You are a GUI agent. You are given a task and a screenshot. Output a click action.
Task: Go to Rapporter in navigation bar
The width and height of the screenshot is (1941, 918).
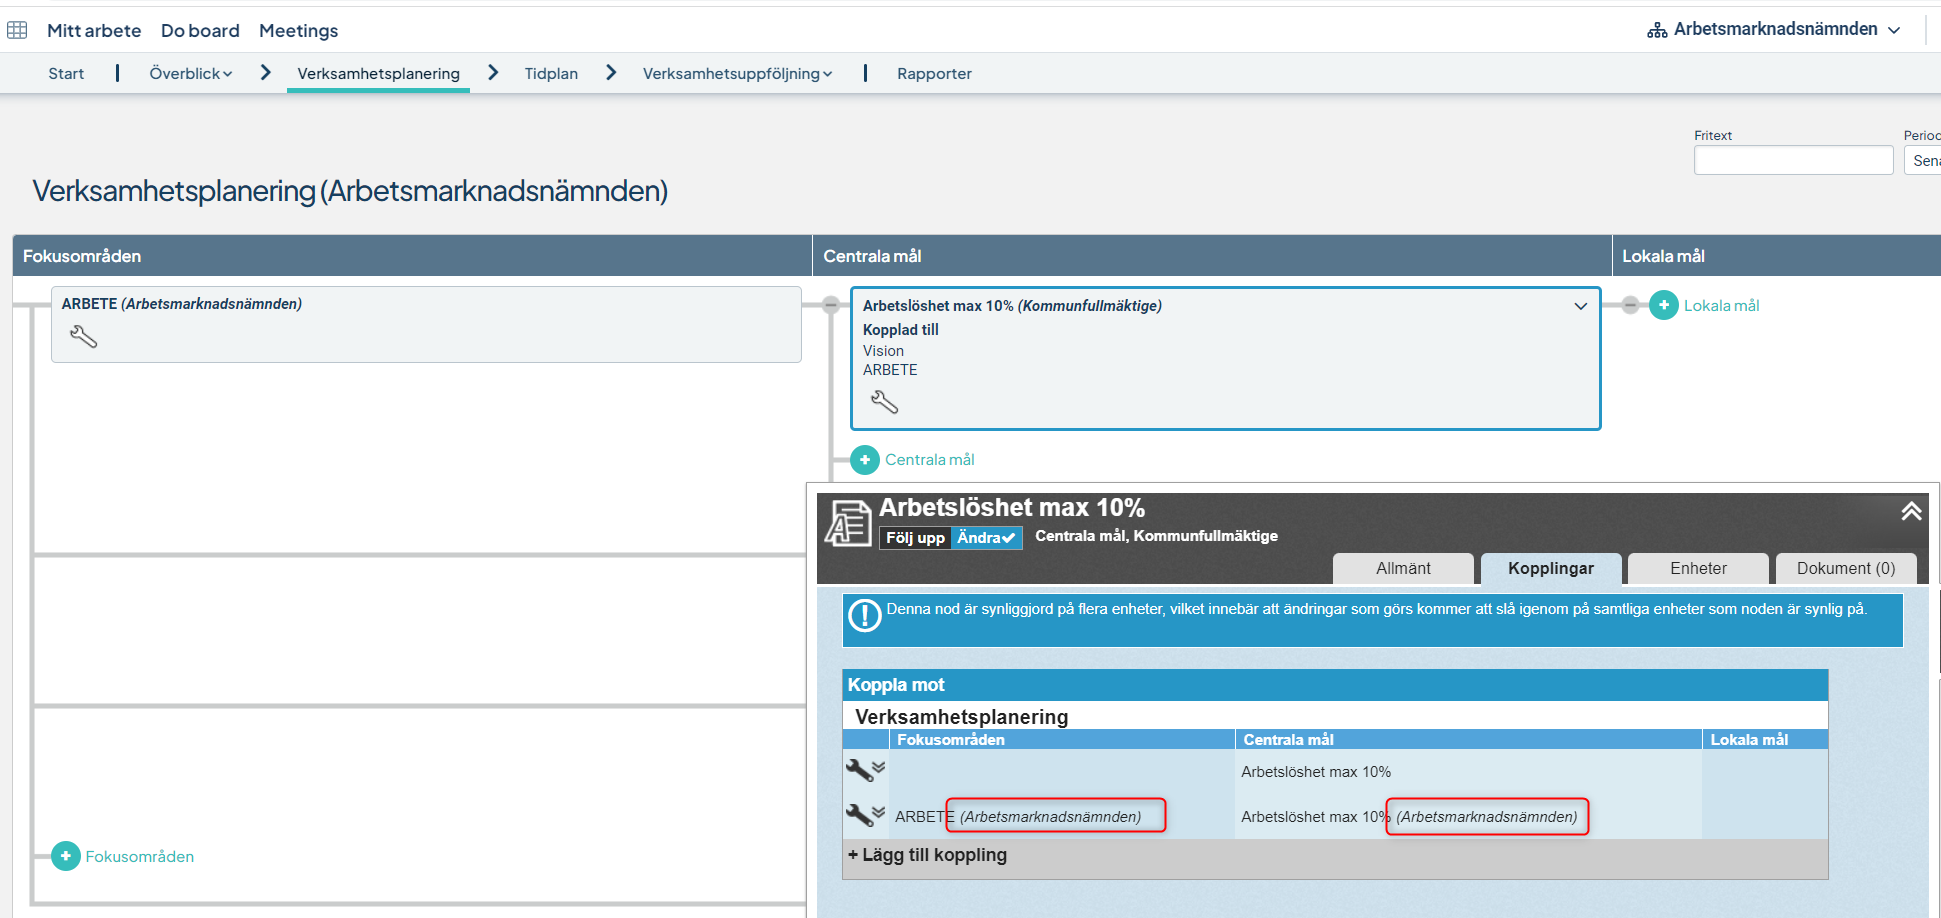[934, 74]
